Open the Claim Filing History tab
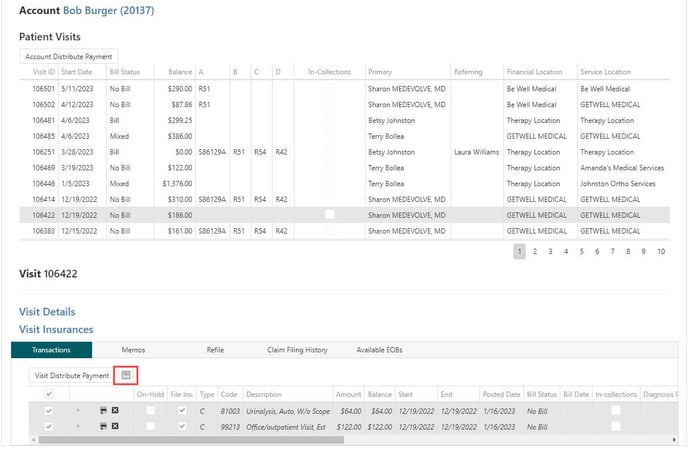The width and height of the screenshot is (688, 453). pyautogui.click(x=297, y=350)
